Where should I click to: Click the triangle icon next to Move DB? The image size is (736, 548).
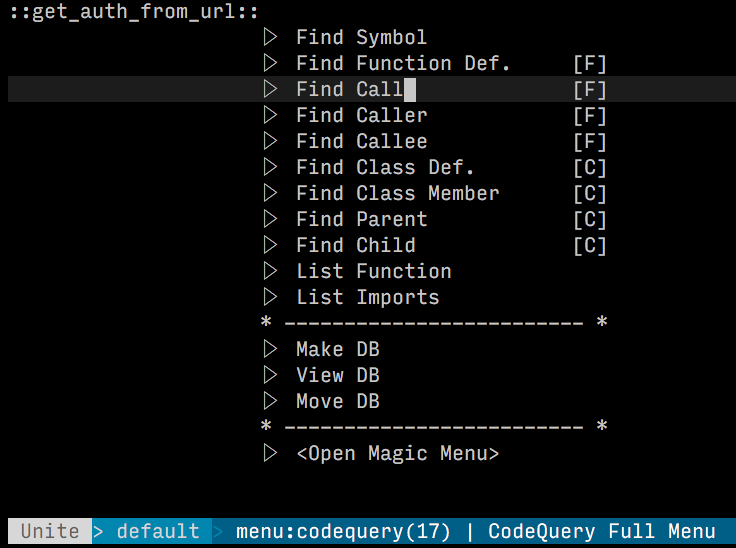270,401
